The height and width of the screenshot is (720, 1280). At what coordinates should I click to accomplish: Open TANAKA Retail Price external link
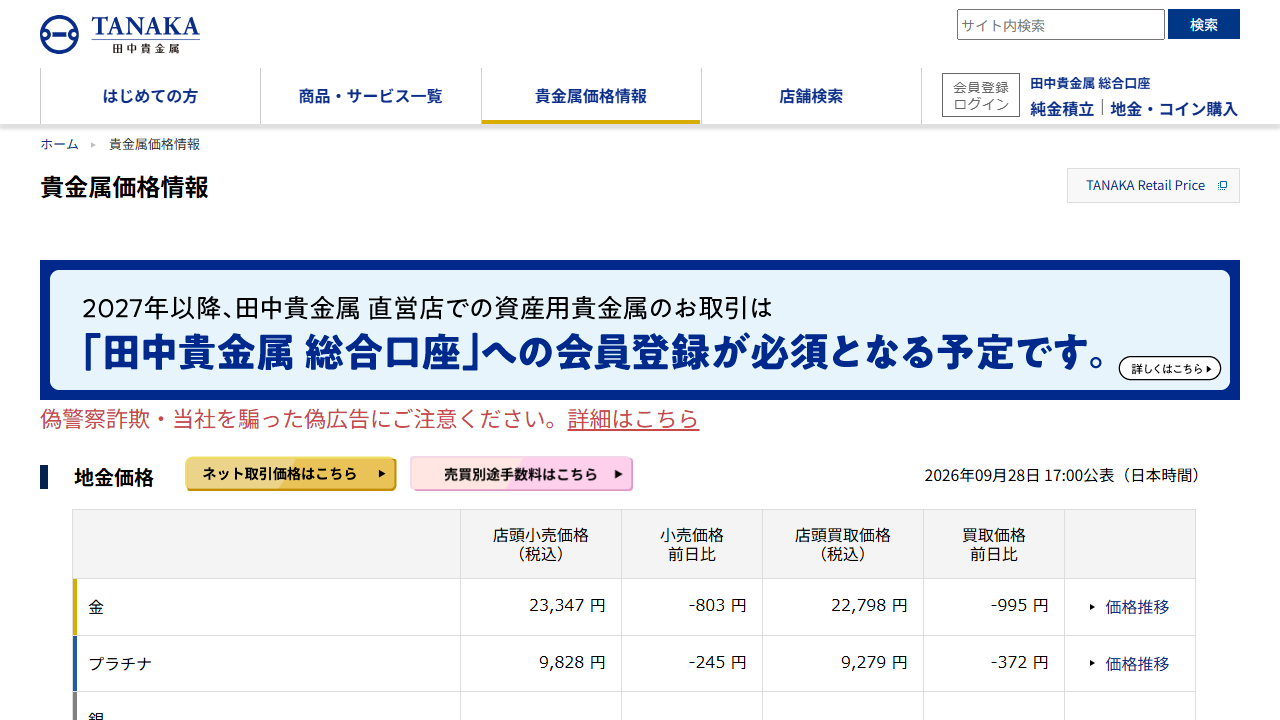click(x=1153, y=185)
